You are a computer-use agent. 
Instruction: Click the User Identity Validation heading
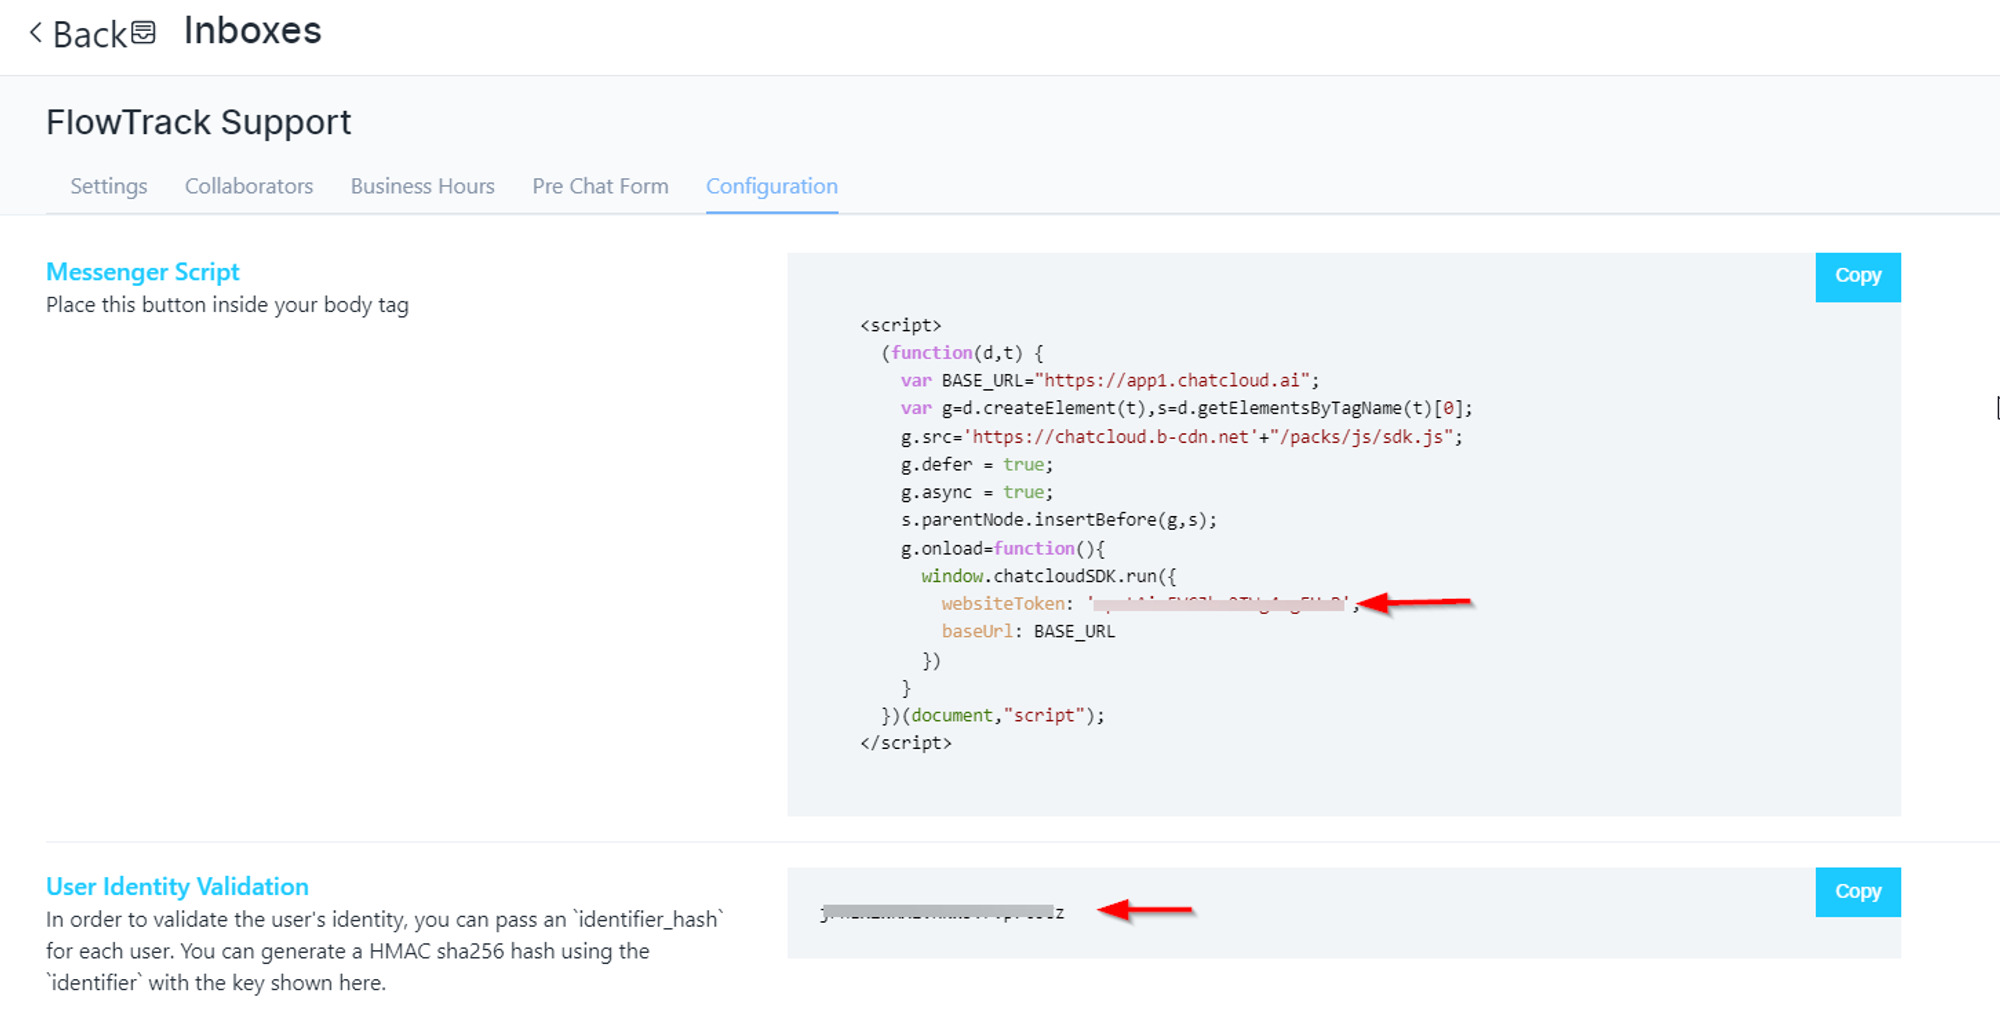click(177, 886)
